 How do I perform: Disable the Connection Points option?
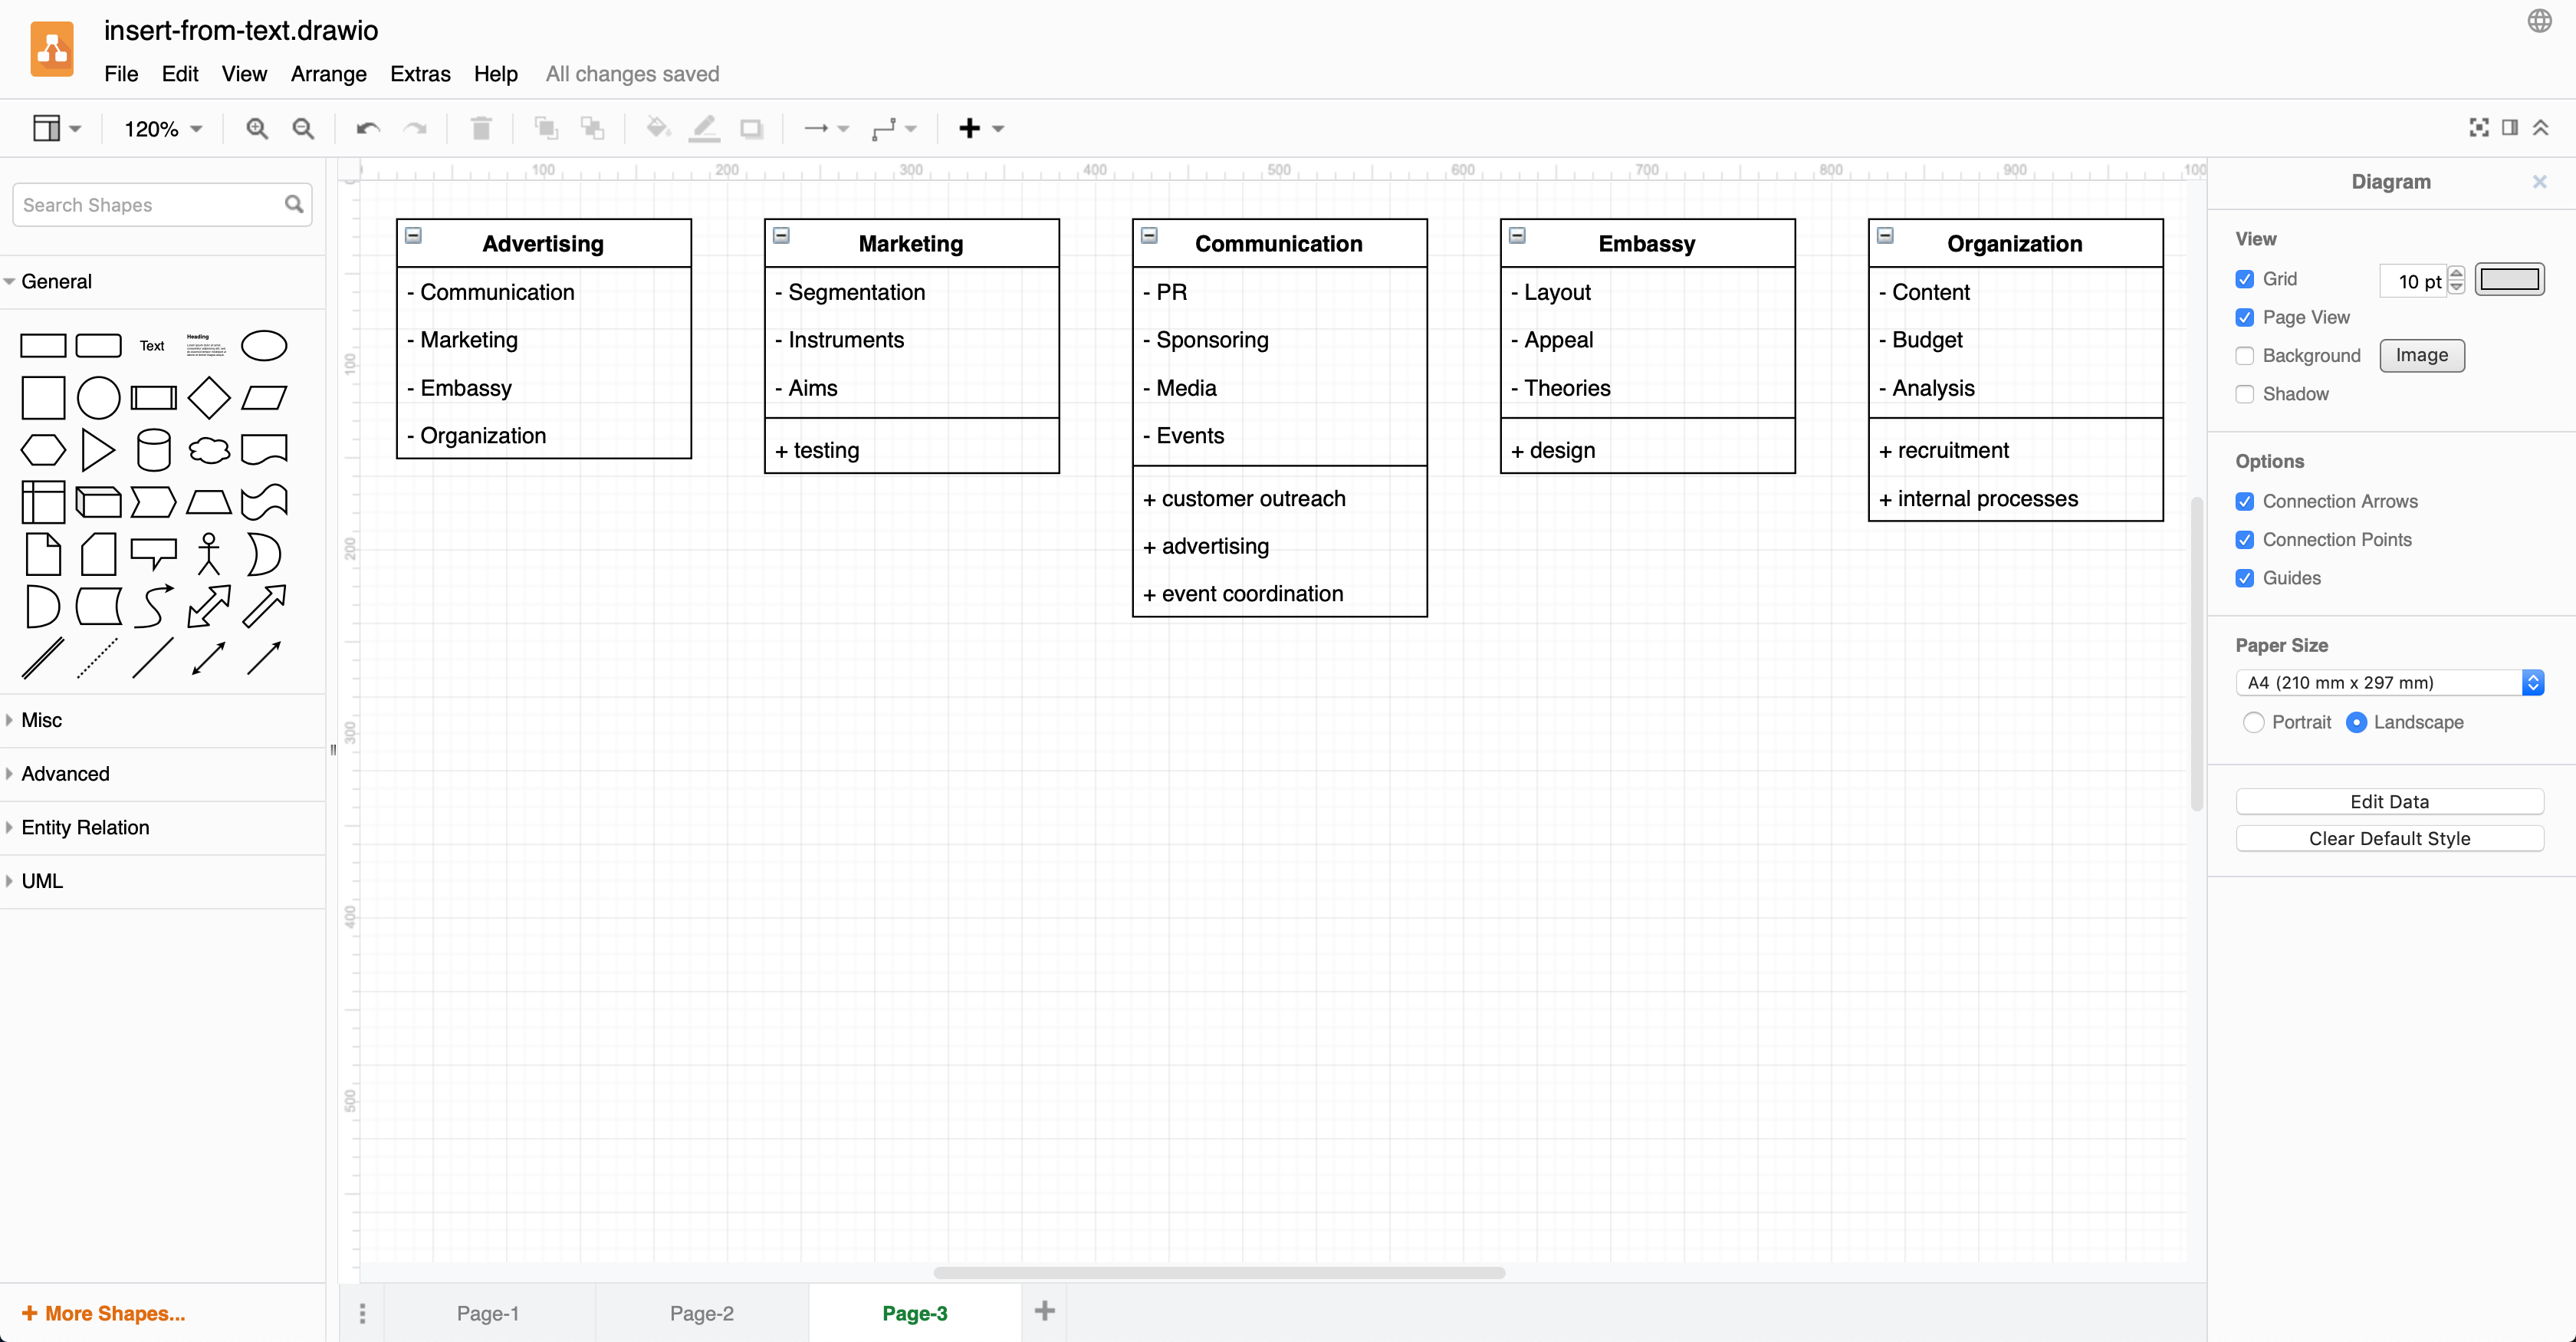pyautogui.click(x=2244, y=539)
